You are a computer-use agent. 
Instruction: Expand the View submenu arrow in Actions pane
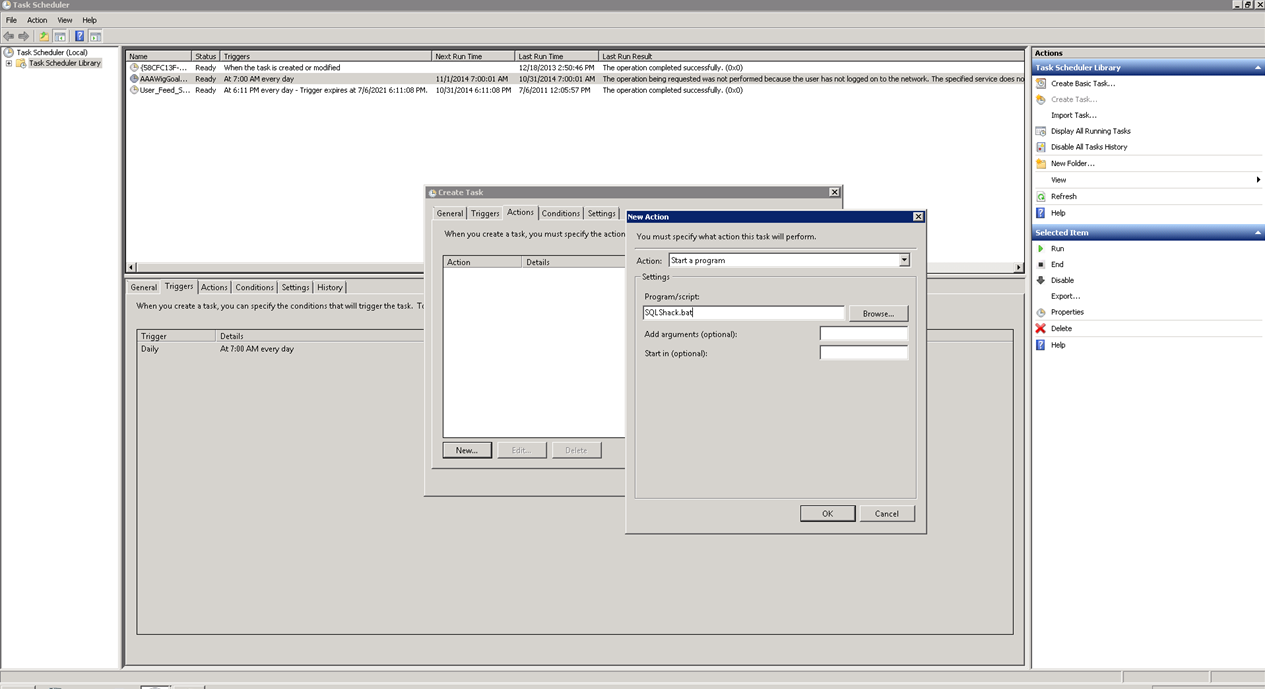(1258, 180)
